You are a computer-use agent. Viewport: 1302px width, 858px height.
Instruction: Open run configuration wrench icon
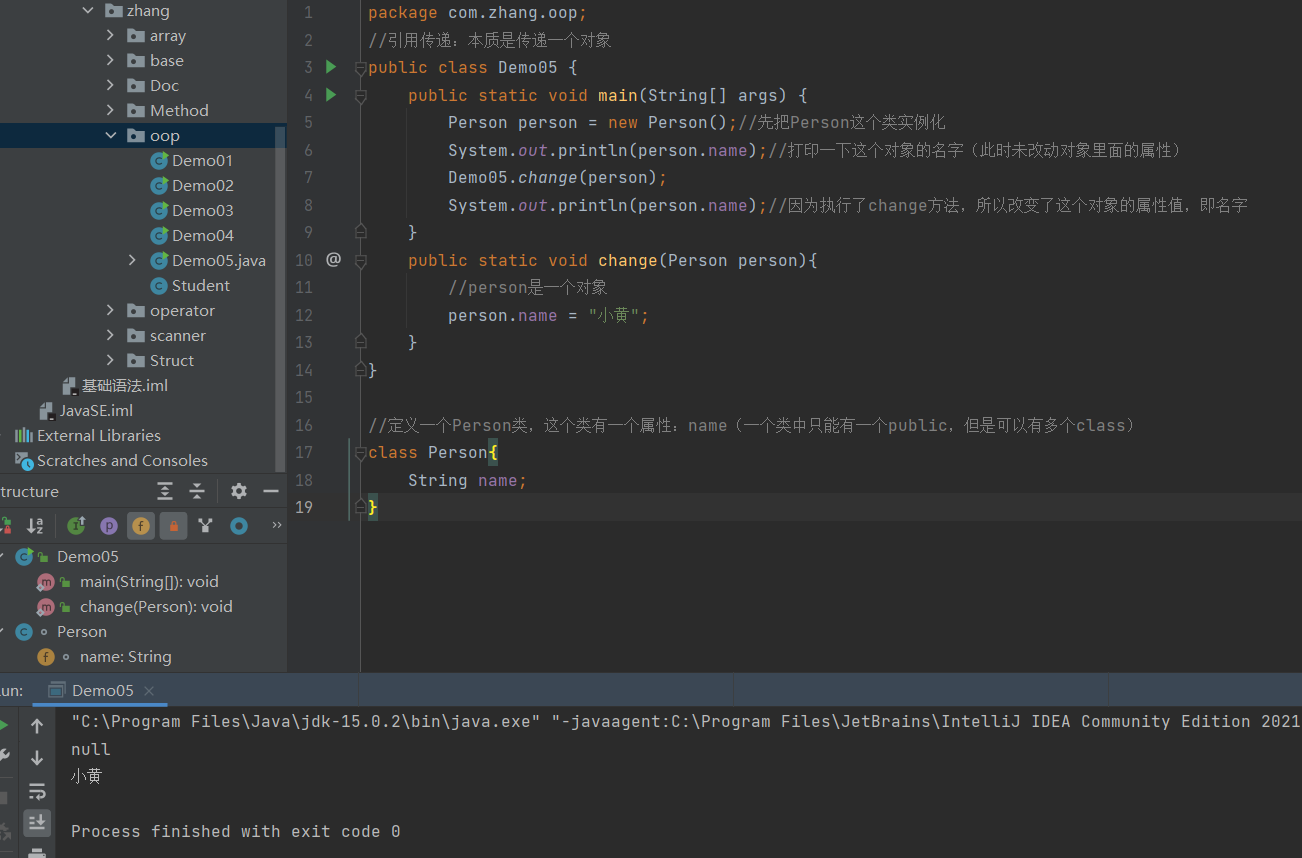click(4, 757)
